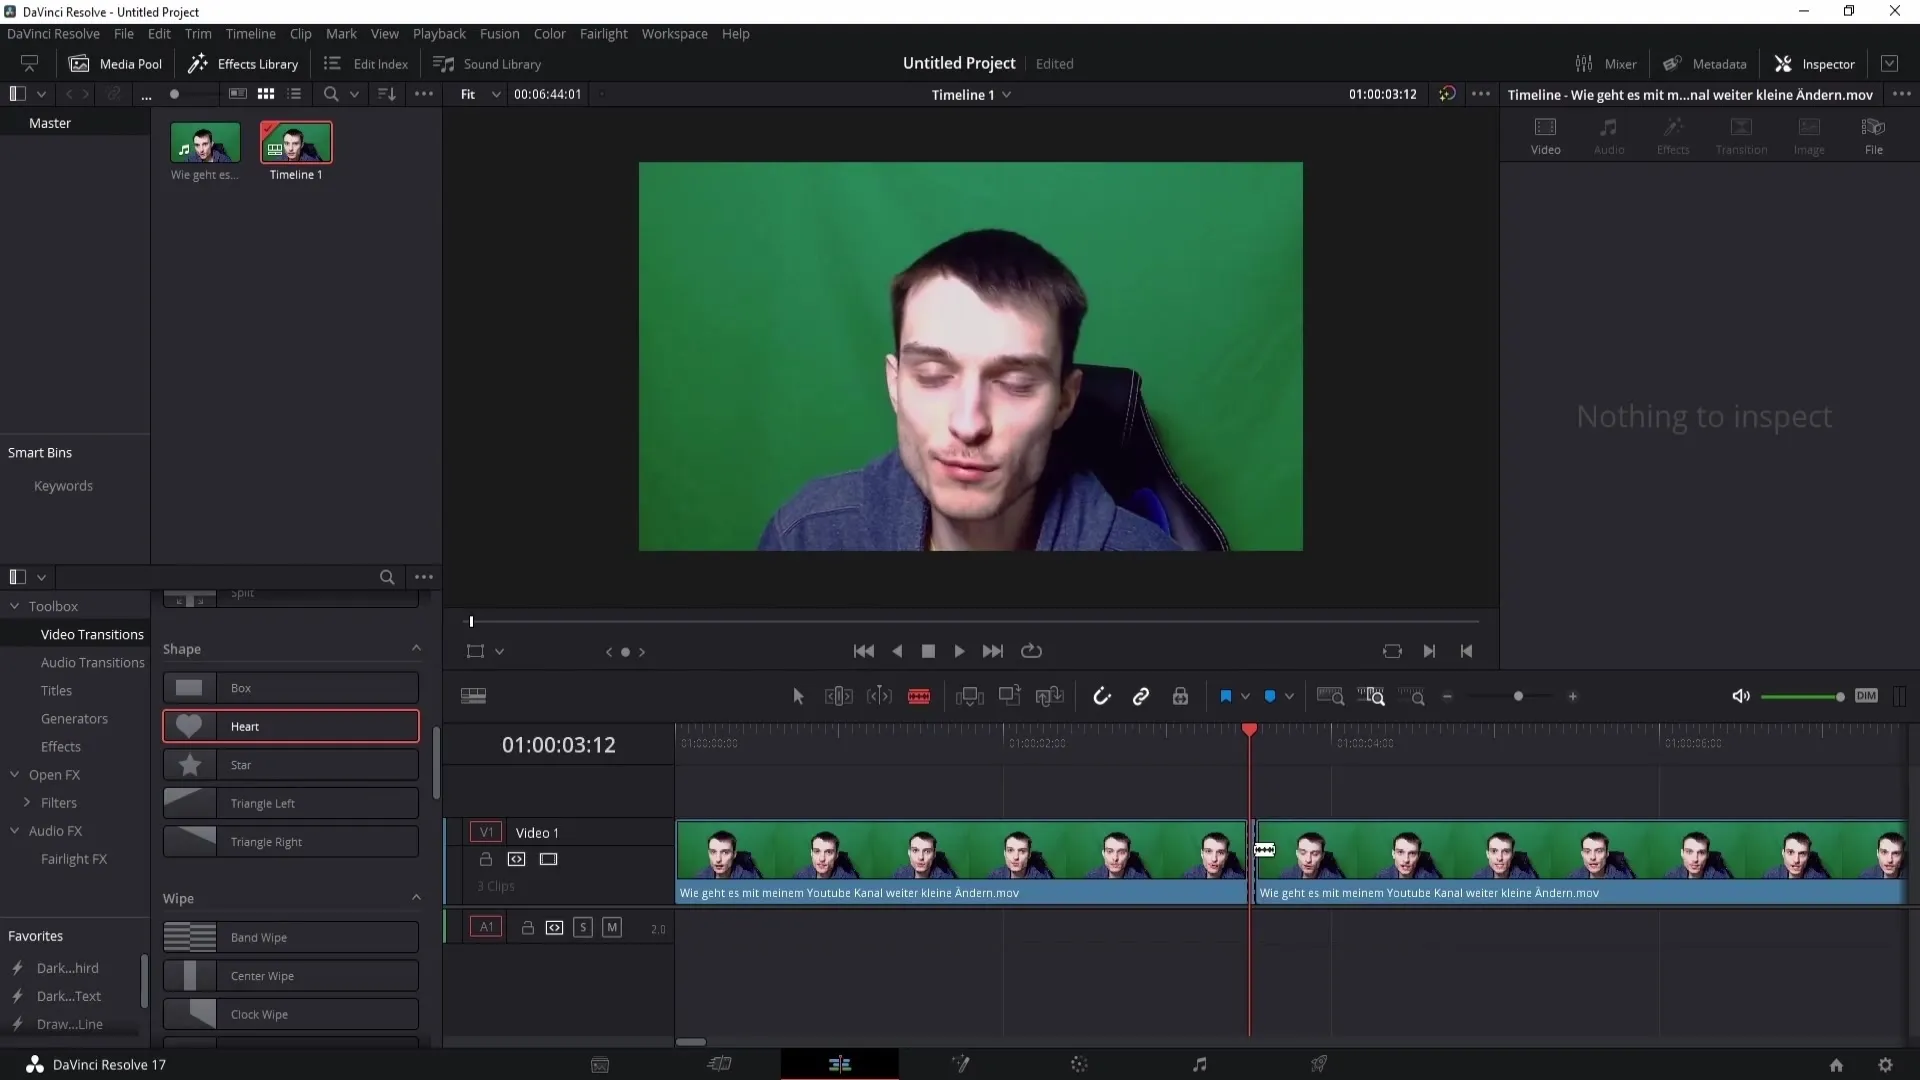This screenshot has height=1080, width=1920.
Task: Toggle the Loop Playback icon
Action: (x=1033, y=650)
